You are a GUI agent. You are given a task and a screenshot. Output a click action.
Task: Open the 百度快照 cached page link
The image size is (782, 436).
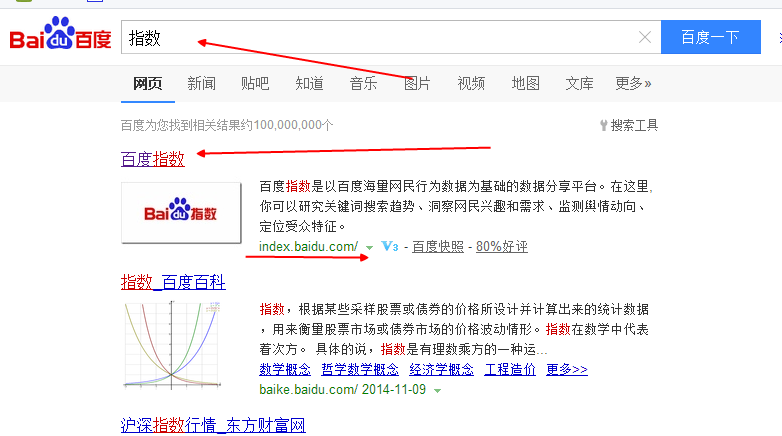pyautogui.click(x=437, y=246)
